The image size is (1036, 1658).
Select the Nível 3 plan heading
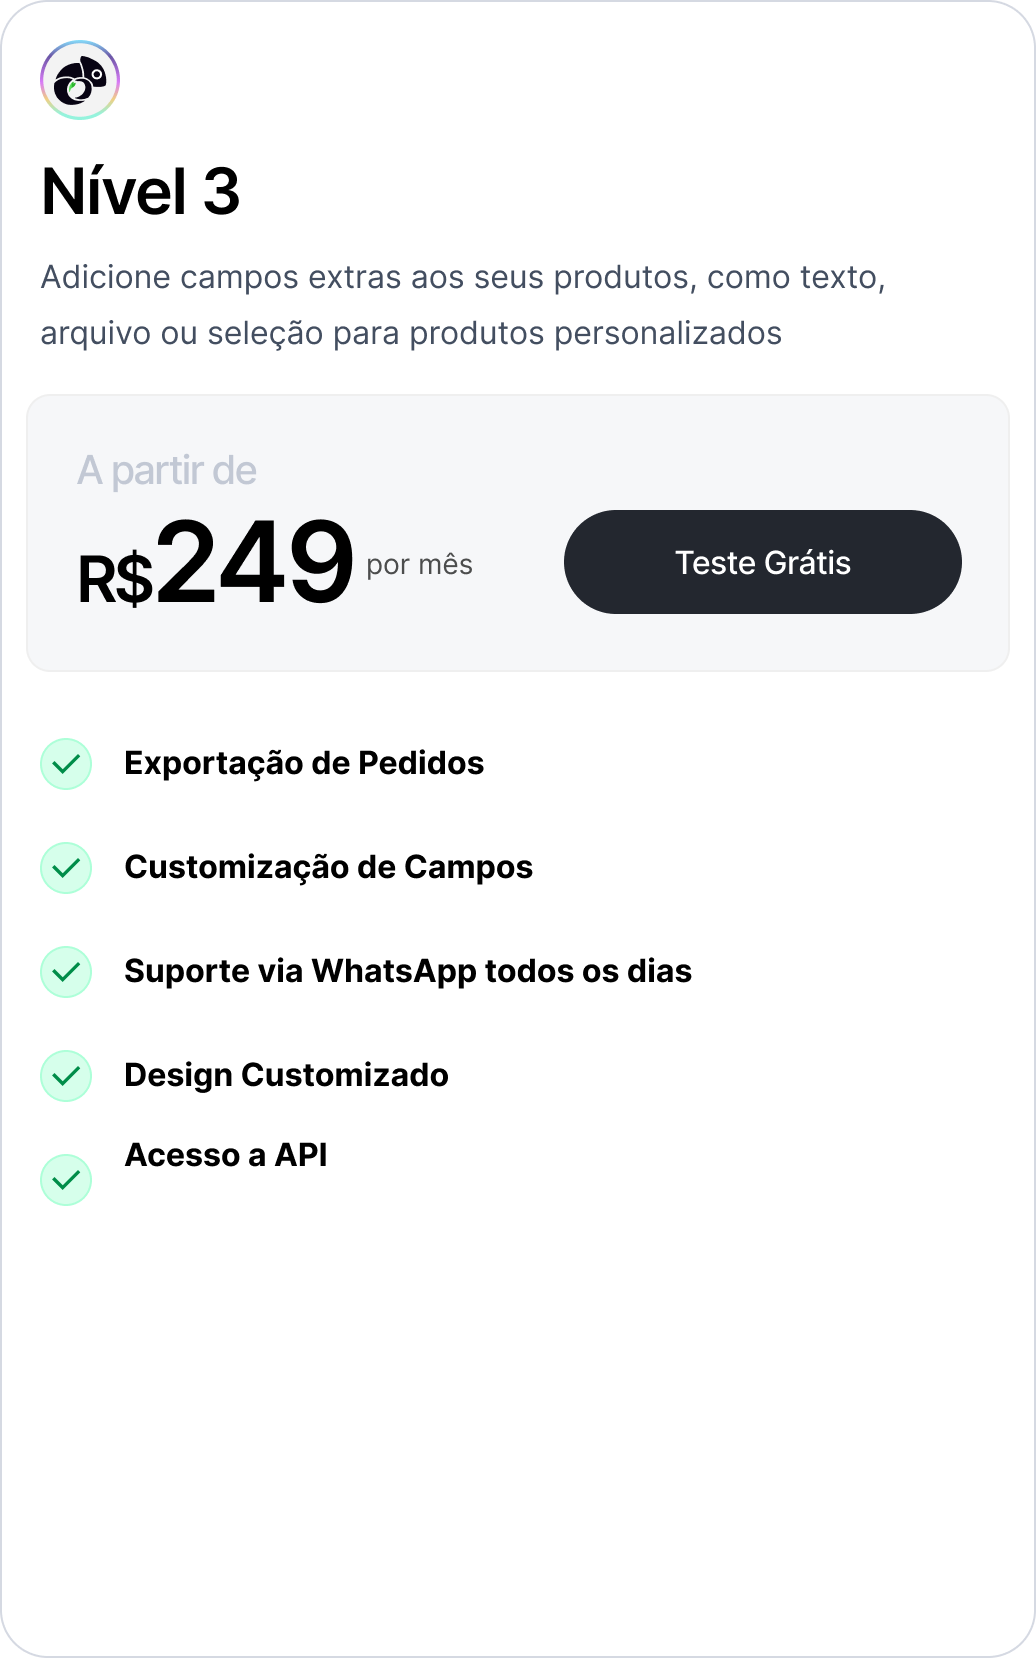pyautogui.click(x=141, y=191)
